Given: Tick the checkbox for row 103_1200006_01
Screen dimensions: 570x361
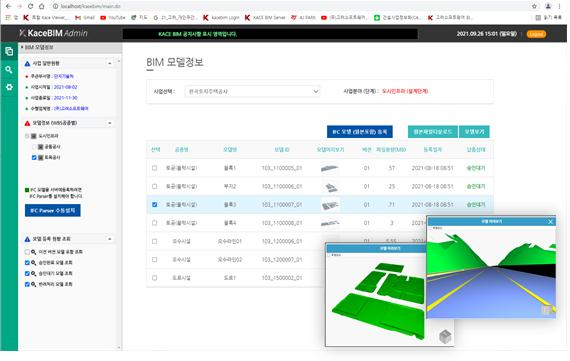Looking at the screenshot, I should point(155,241).
